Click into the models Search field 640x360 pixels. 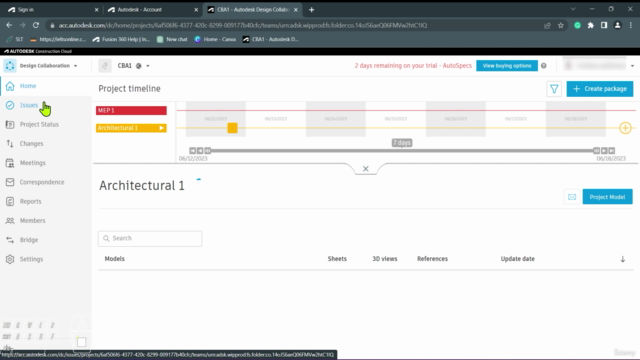tap(150, 238)
